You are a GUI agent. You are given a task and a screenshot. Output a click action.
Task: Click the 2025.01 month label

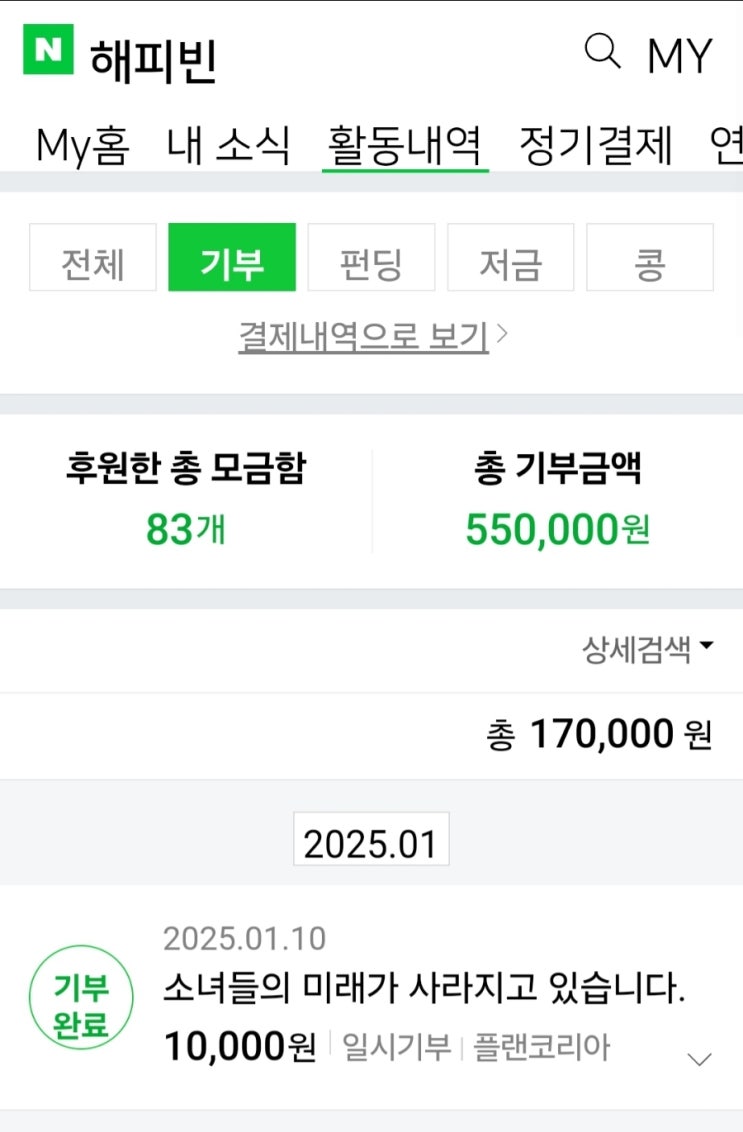(371, 844)
